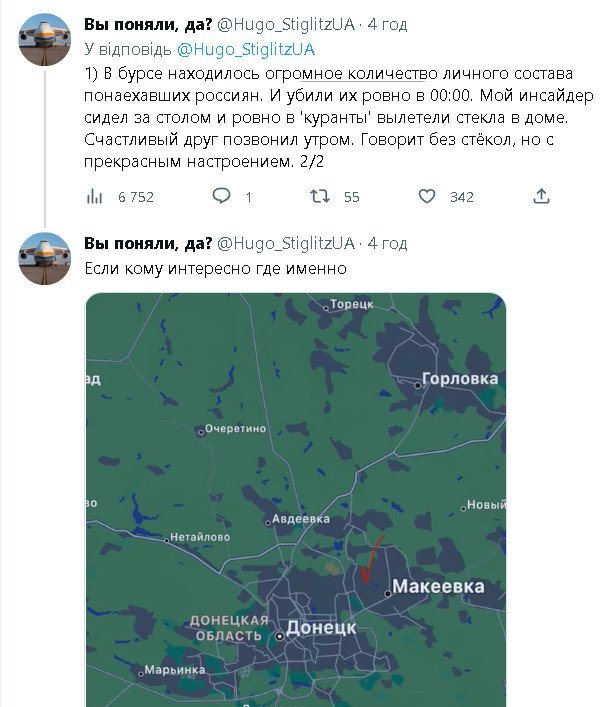Like the tweet with 342 likes
The height and width of the screenshot is (707, 612).
(427, 197)
